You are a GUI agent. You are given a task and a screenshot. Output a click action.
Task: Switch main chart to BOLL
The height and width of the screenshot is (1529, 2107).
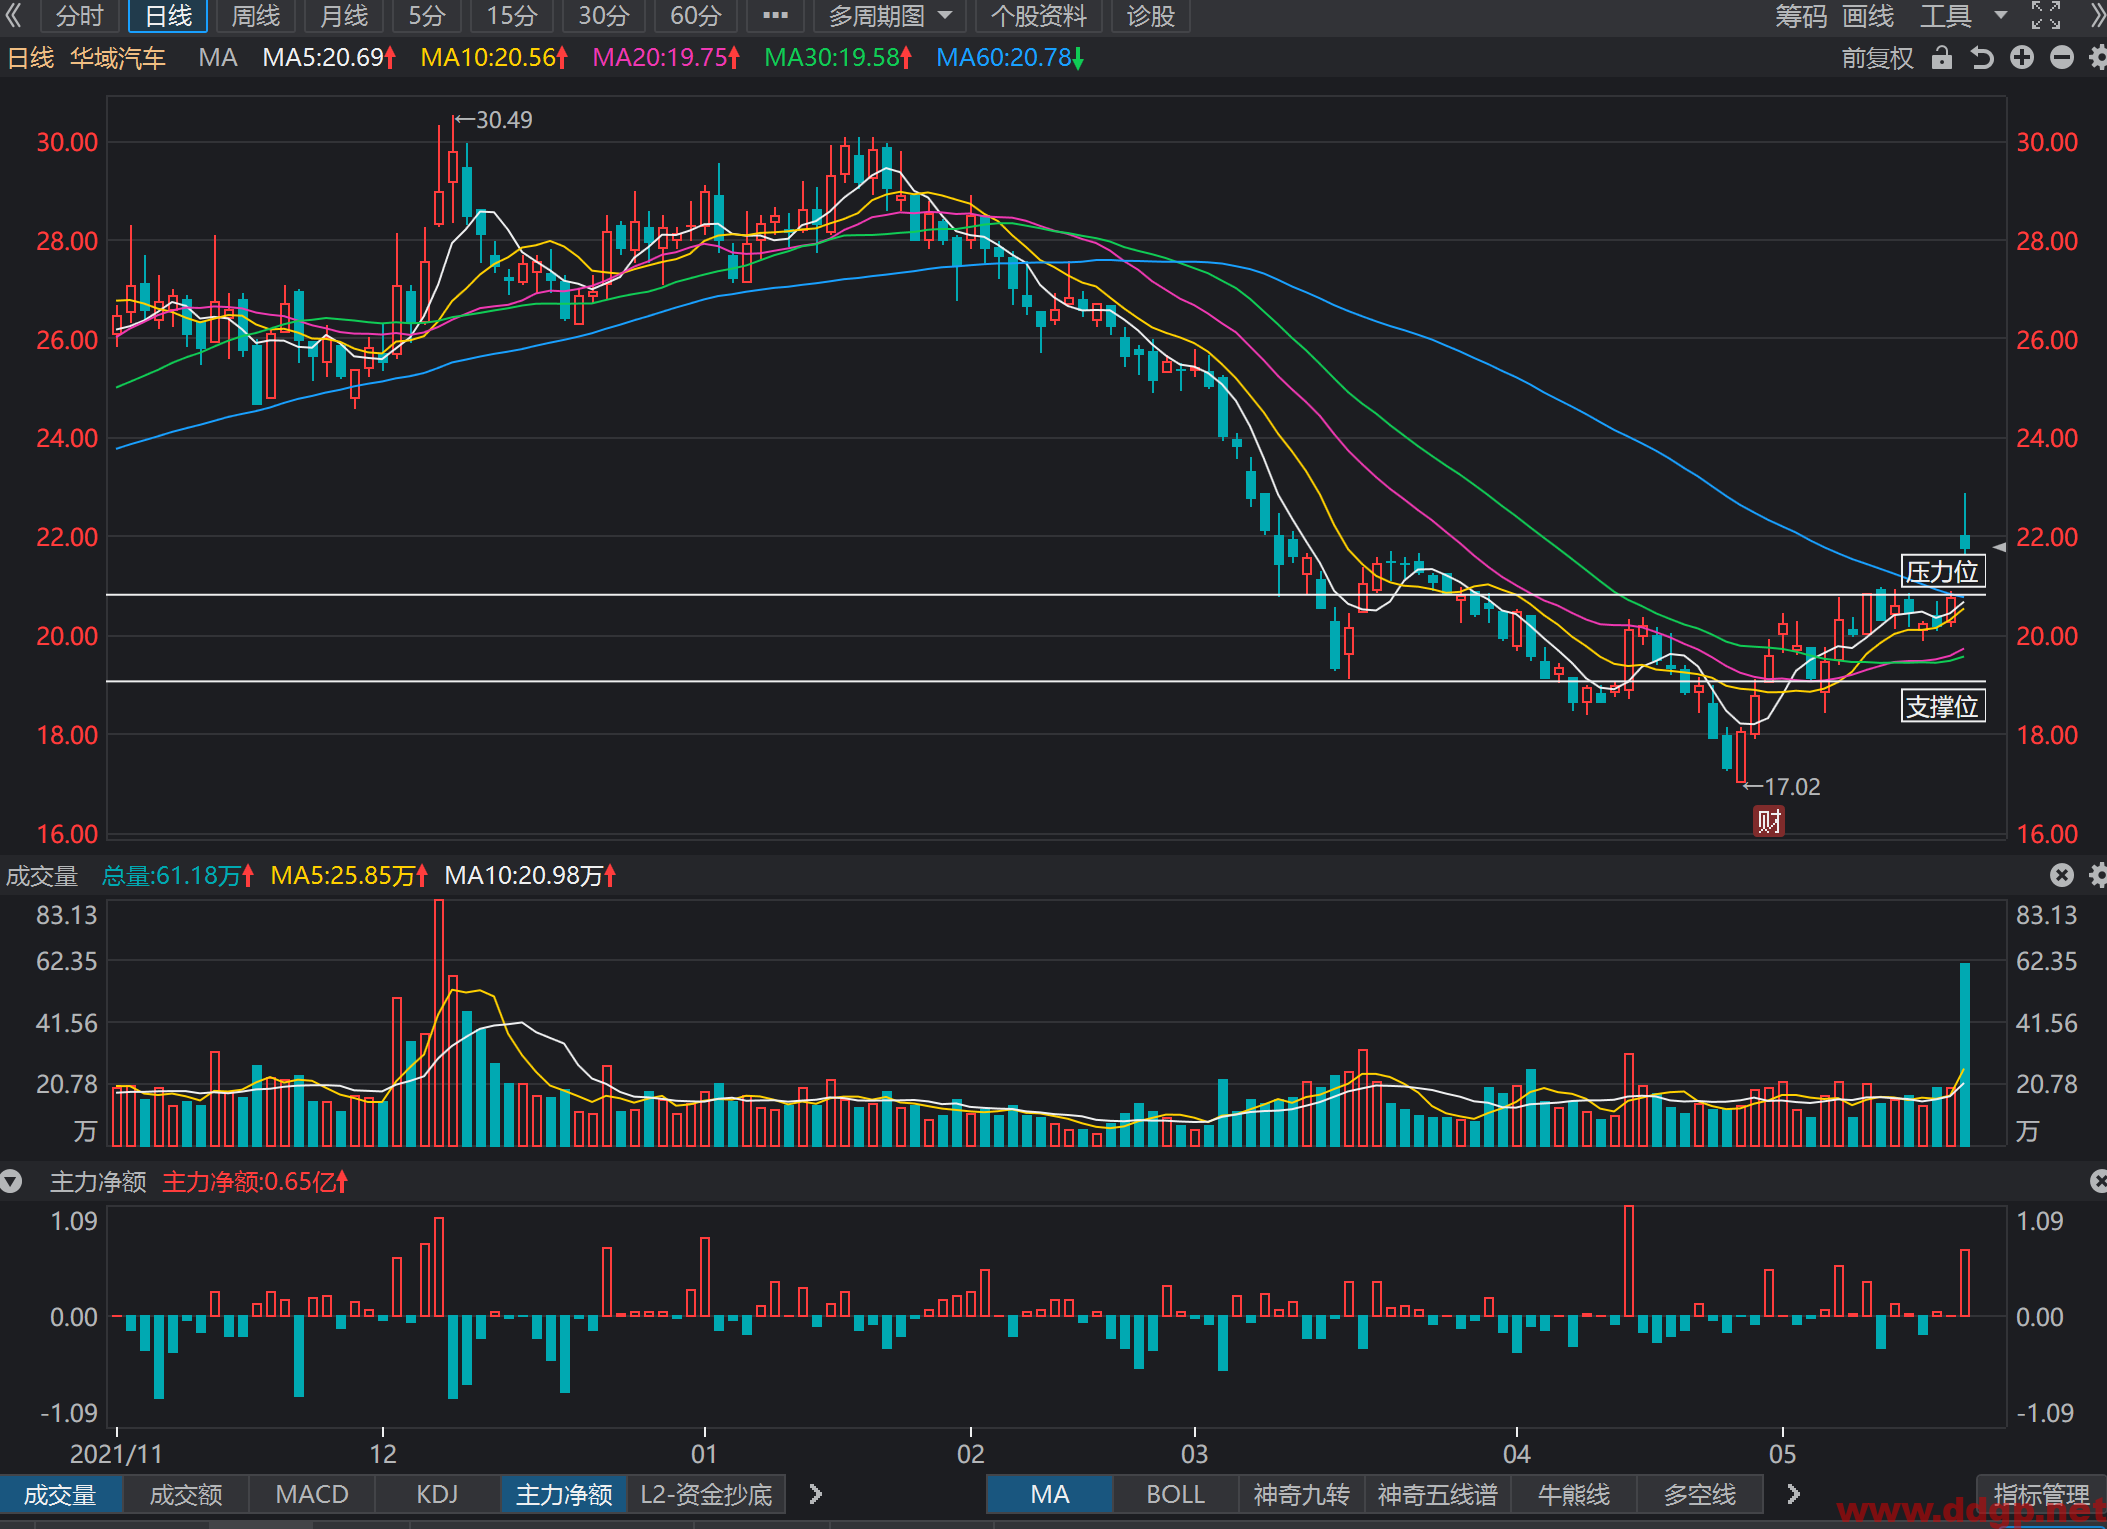tap(1175, 1494)
